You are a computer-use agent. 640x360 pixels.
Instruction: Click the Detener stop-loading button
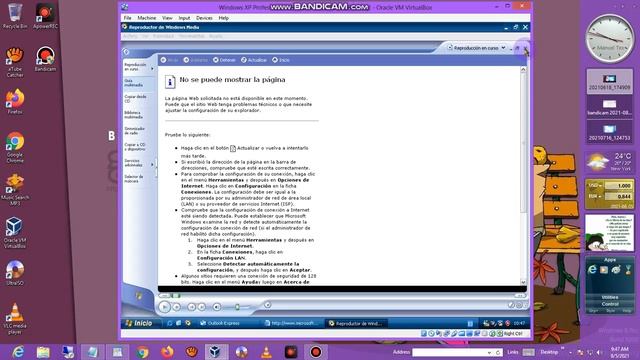coord(224,60)
